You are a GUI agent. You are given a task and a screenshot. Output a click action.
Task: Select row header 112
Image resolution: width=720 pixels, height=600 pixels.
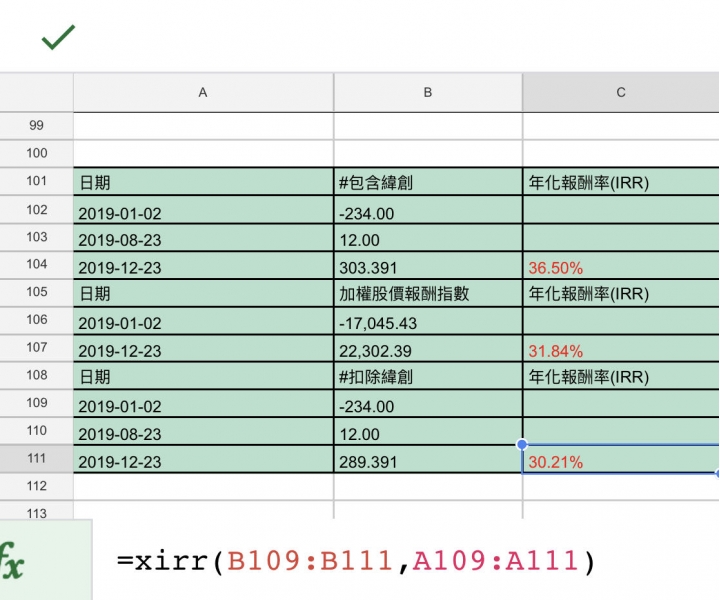point(36,486)
